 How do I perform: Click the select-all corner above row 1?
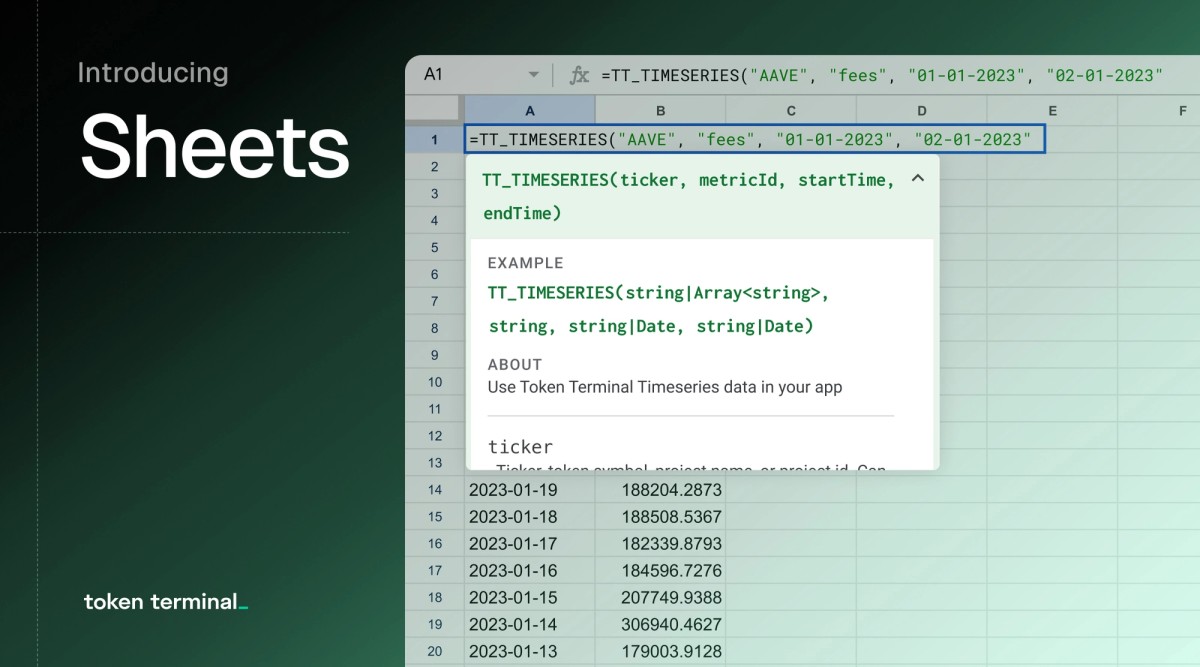click(x=434, y=110)
